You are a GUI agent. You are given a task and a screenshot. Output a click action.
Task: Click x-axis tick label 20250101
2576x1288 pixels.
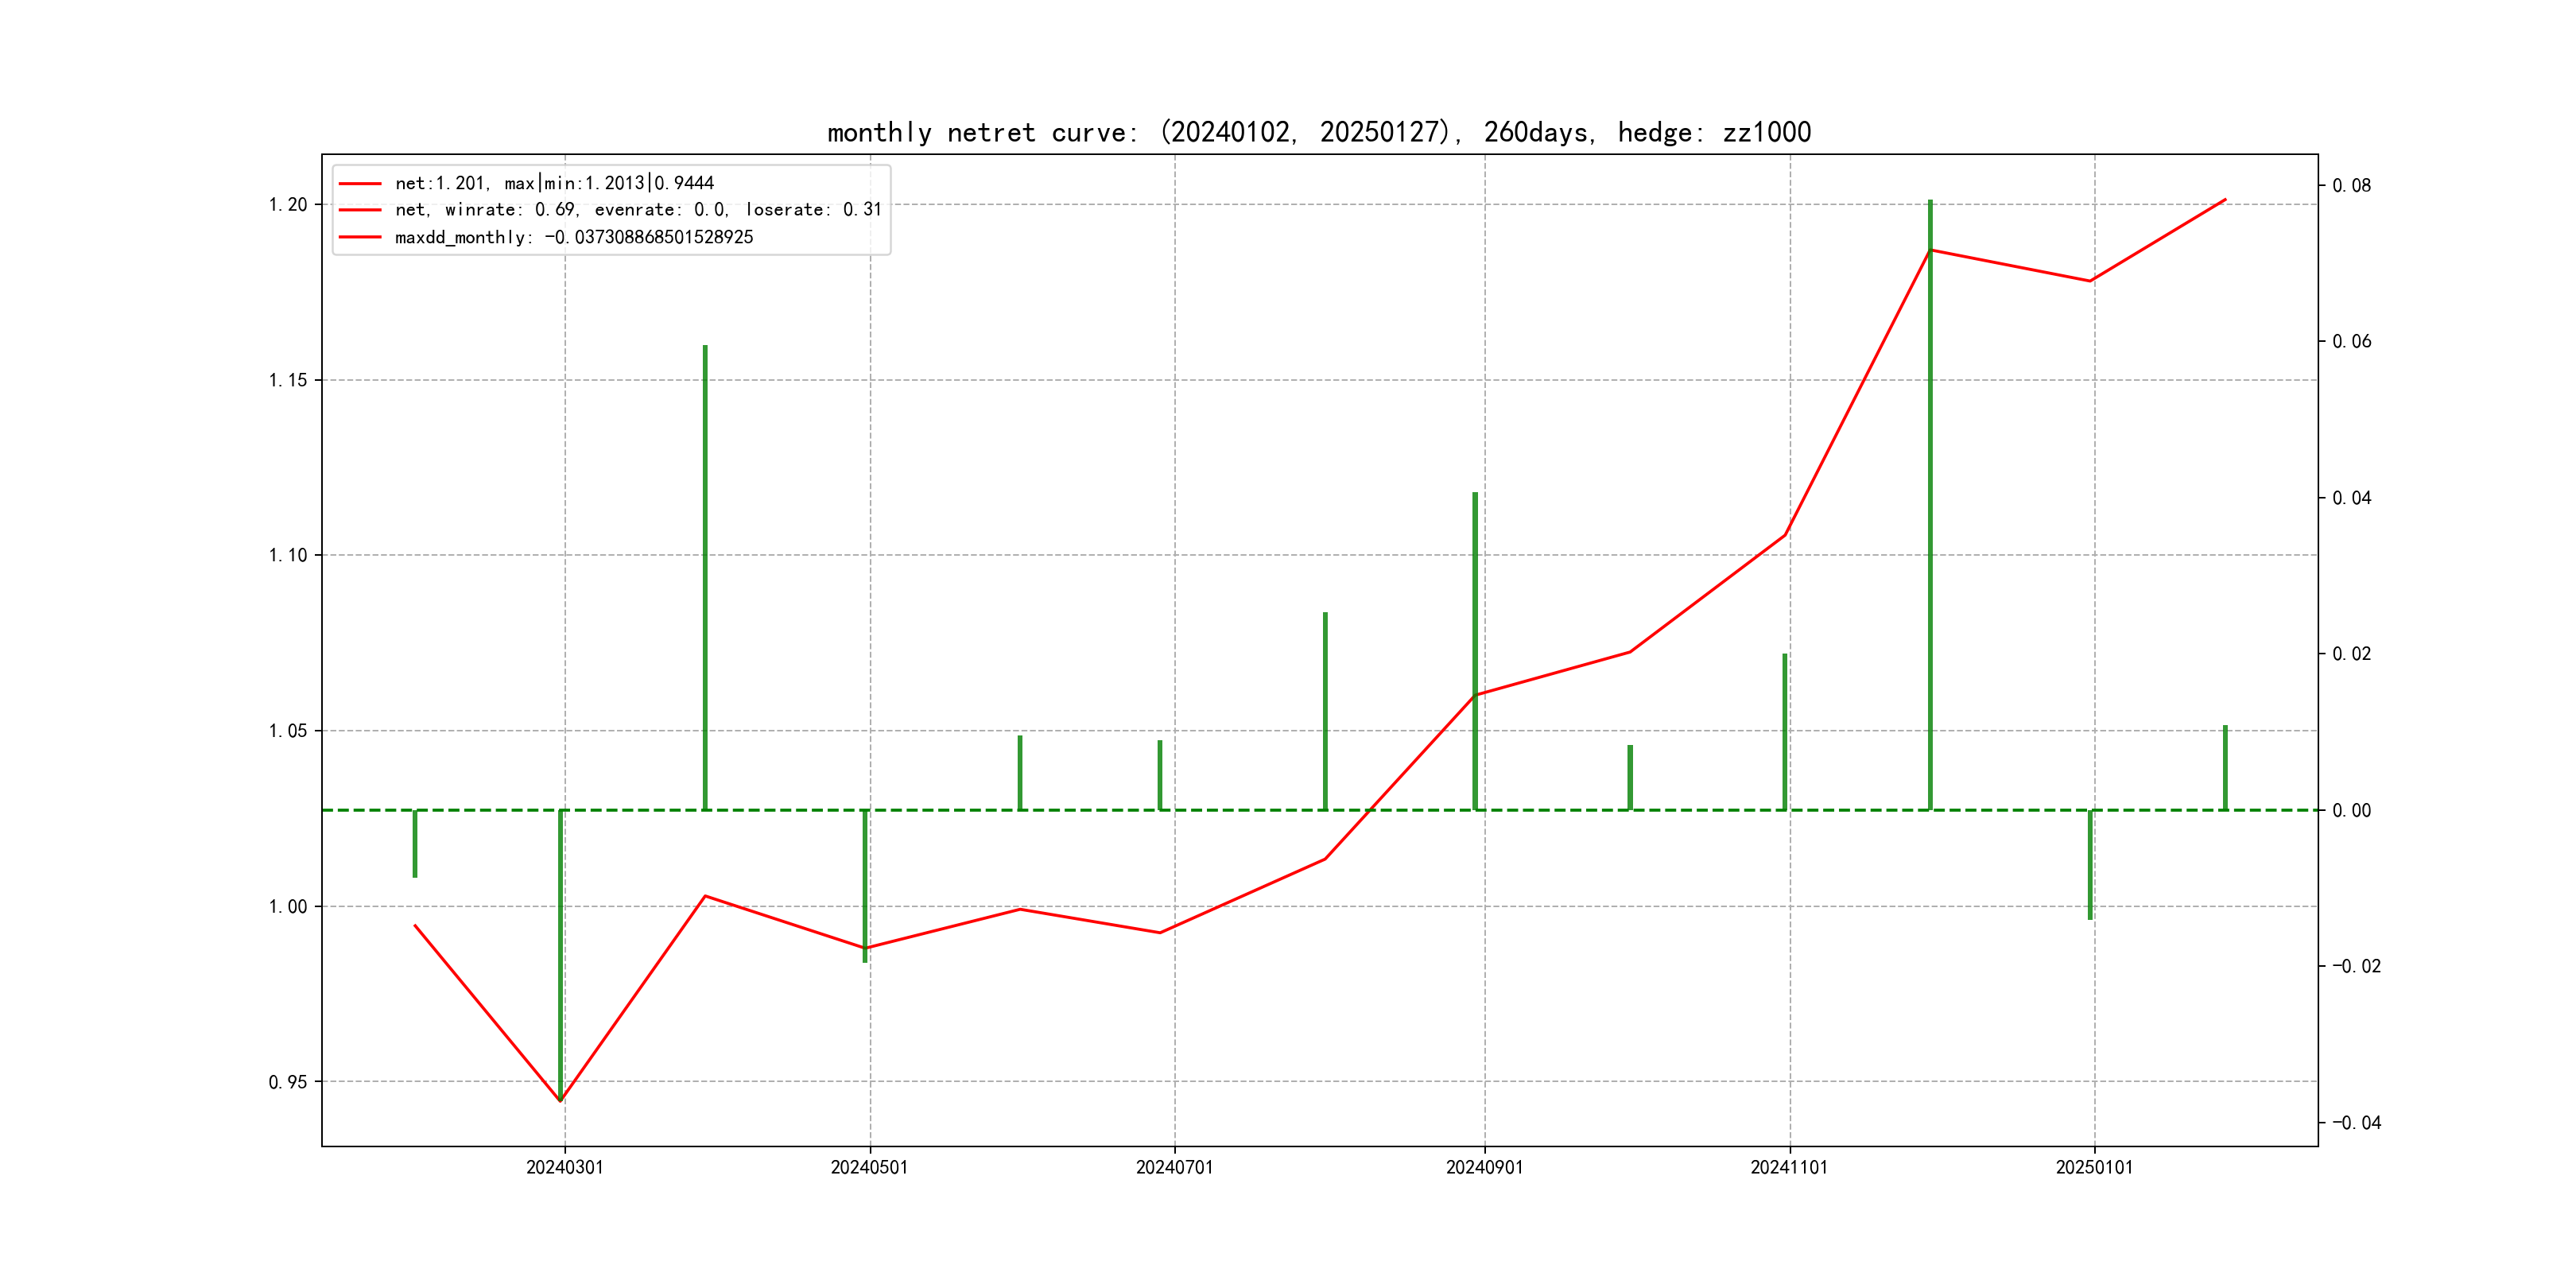point(2094,1167)
